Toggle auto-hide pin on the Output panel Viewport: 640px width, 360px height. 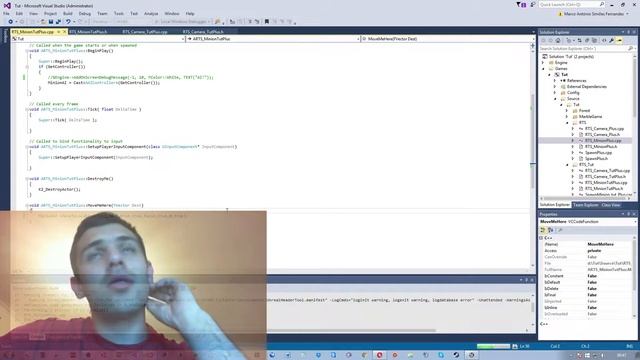click(527, 280)
